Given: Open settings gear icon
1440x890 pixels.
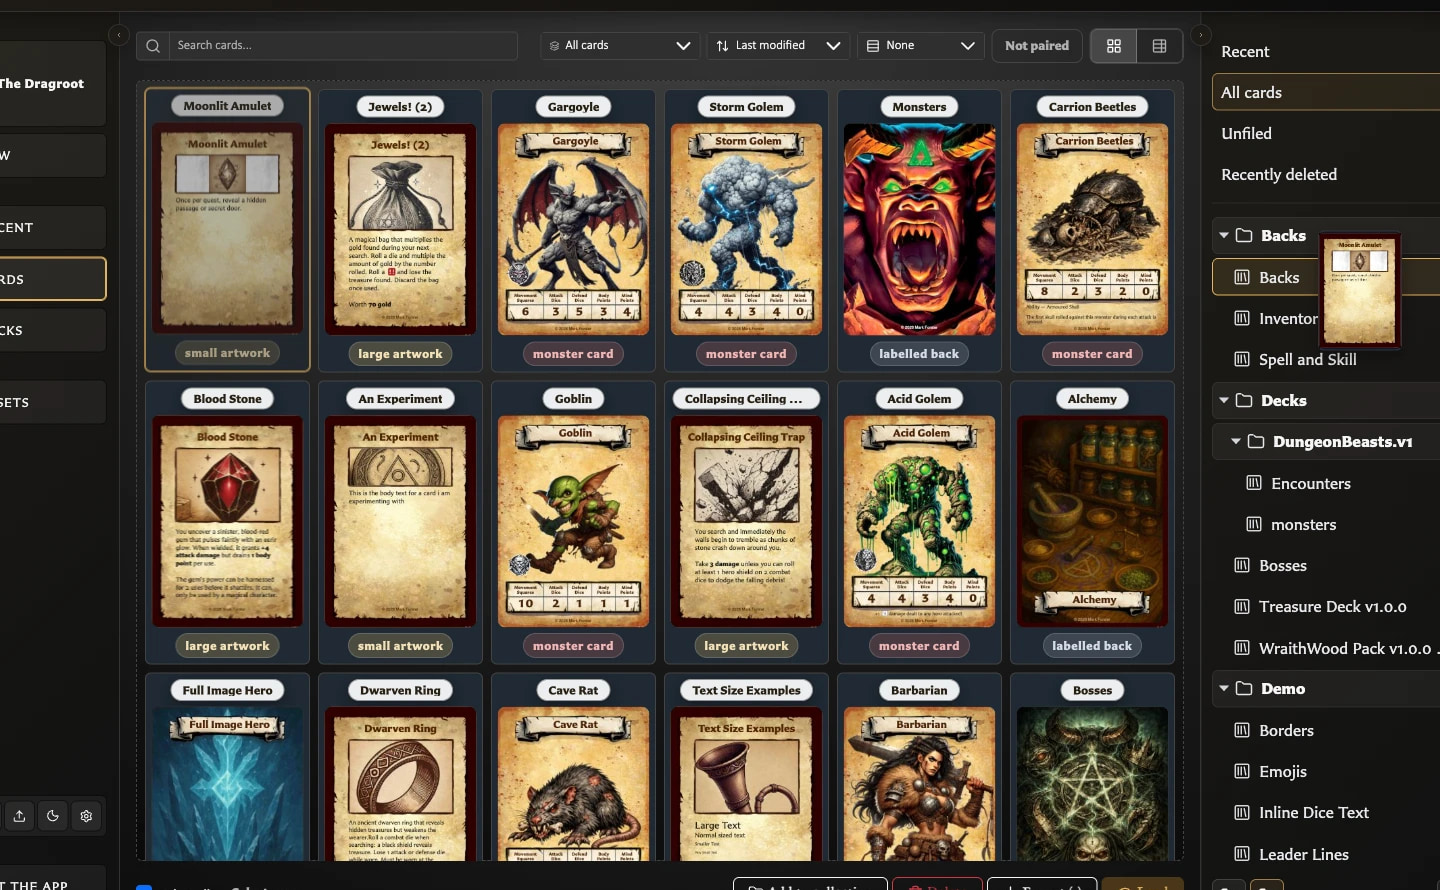Looking at the screenshot, I should tap(86, 816).
